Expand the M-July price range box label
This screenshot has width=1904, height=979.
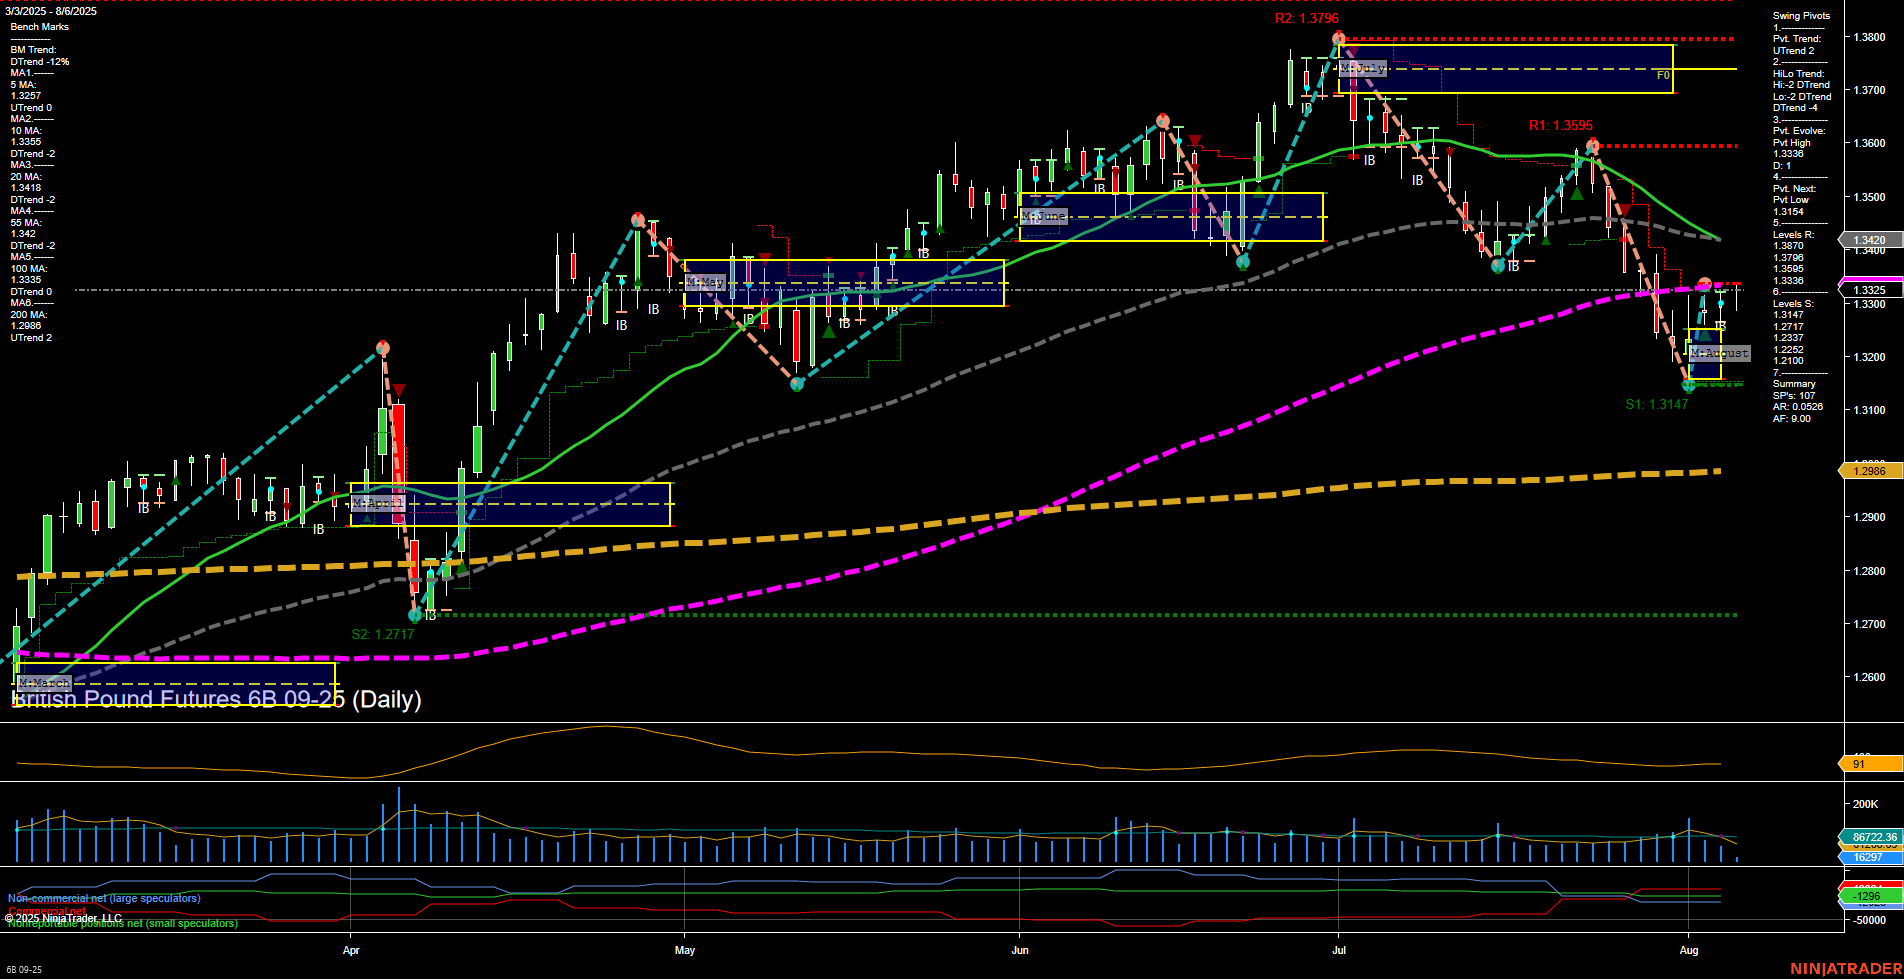click(x=1363, y=68)
